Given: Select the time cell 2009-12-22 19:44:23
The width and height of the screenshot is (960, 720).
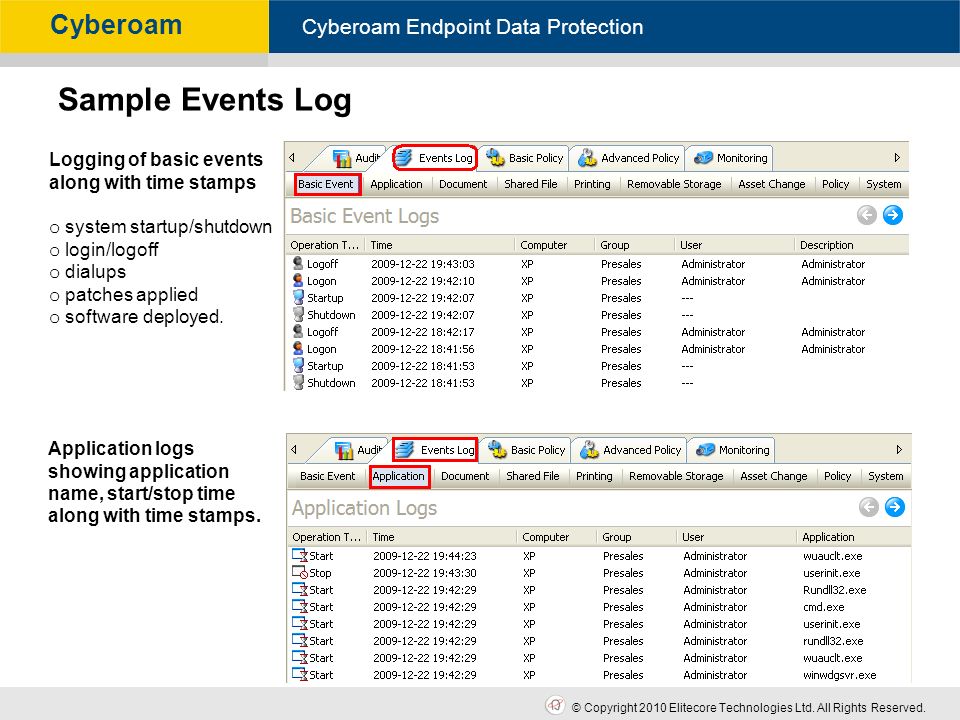Looking at the screenshot, I should coord(424,556).
